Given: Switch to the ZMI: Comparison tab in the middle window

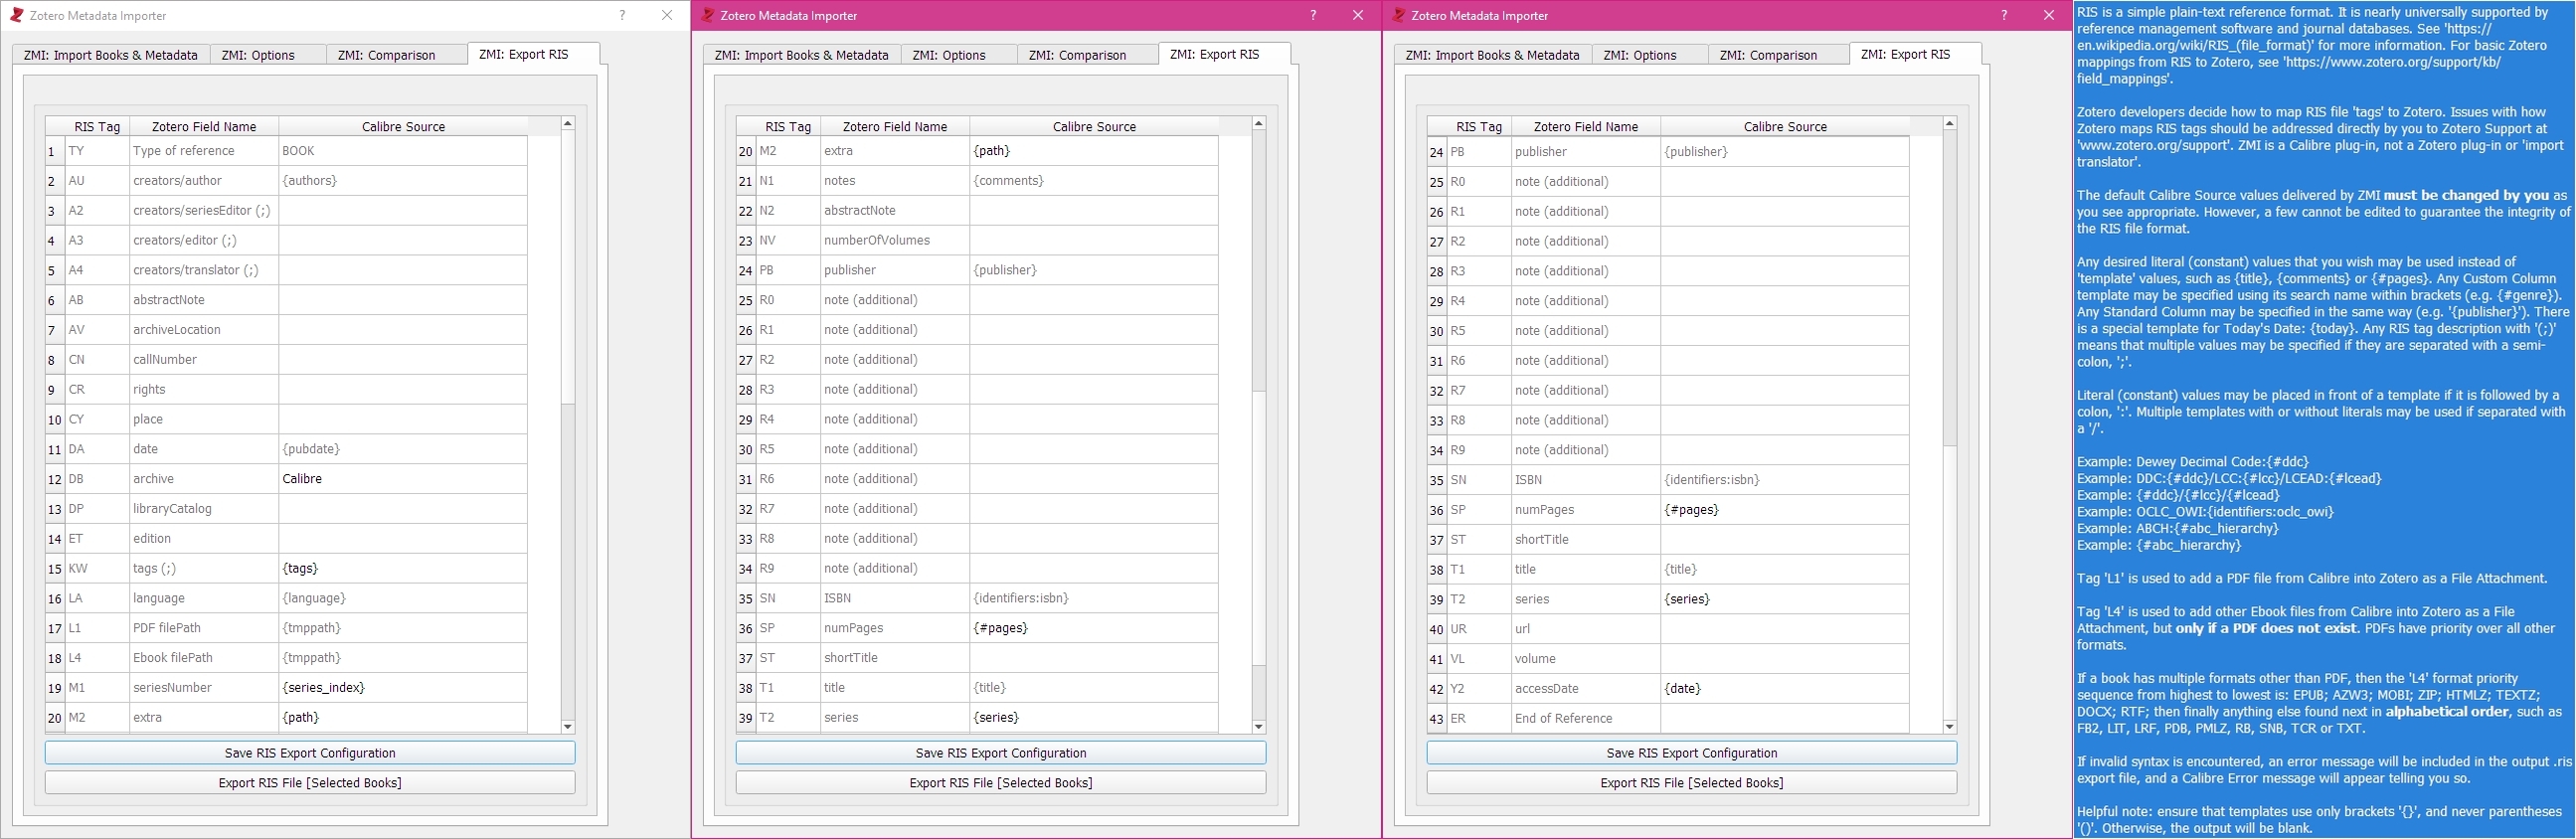Looking at the screenshot, I should [x=1088, y=55].
